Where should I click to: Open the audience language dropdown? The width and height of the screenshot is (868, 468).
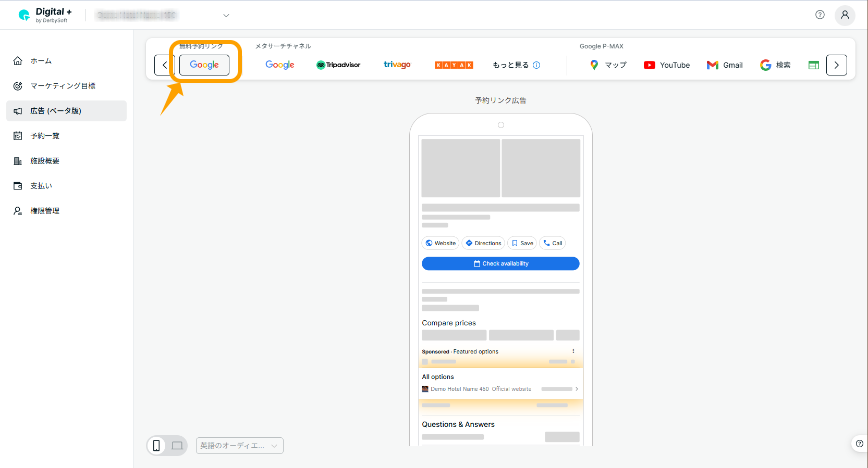(x=240, y=445)
